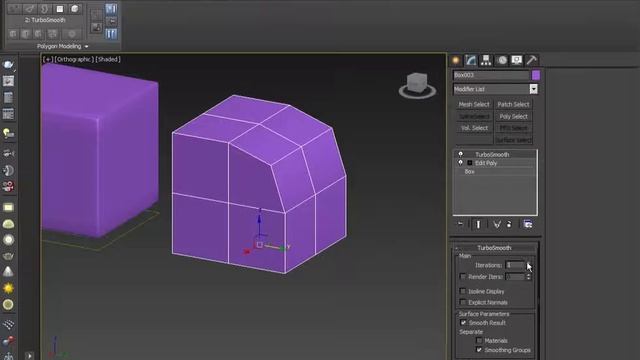Click the Surface Select button

tap(513, 140)
